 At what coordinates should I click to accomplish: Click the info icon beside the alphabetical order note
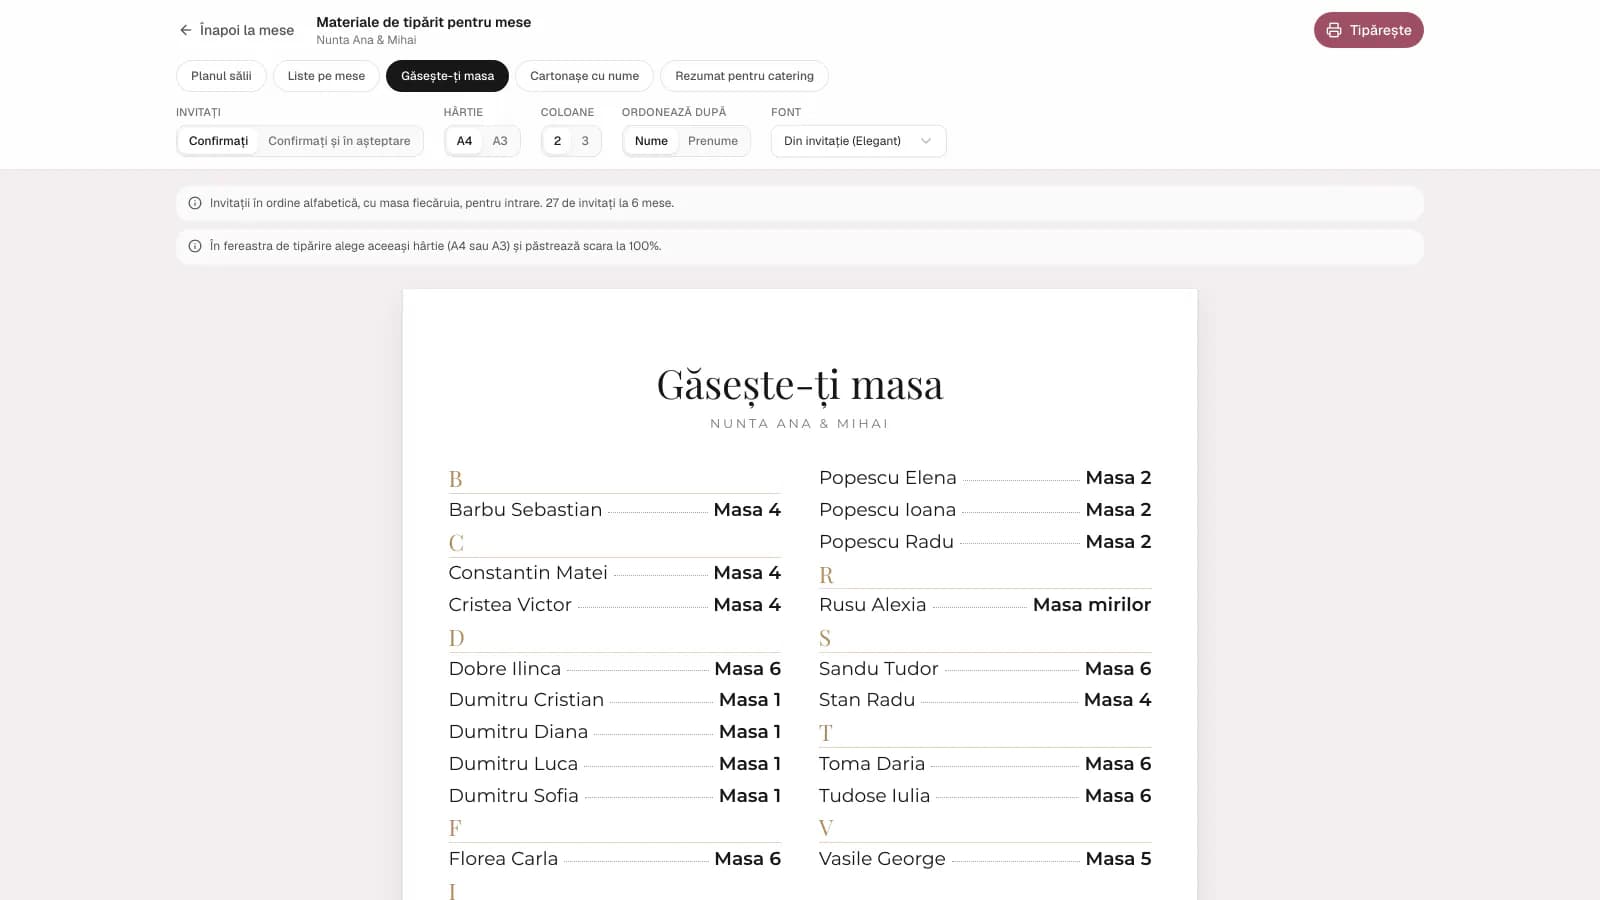pyautogui.click(x=195, y=203)
